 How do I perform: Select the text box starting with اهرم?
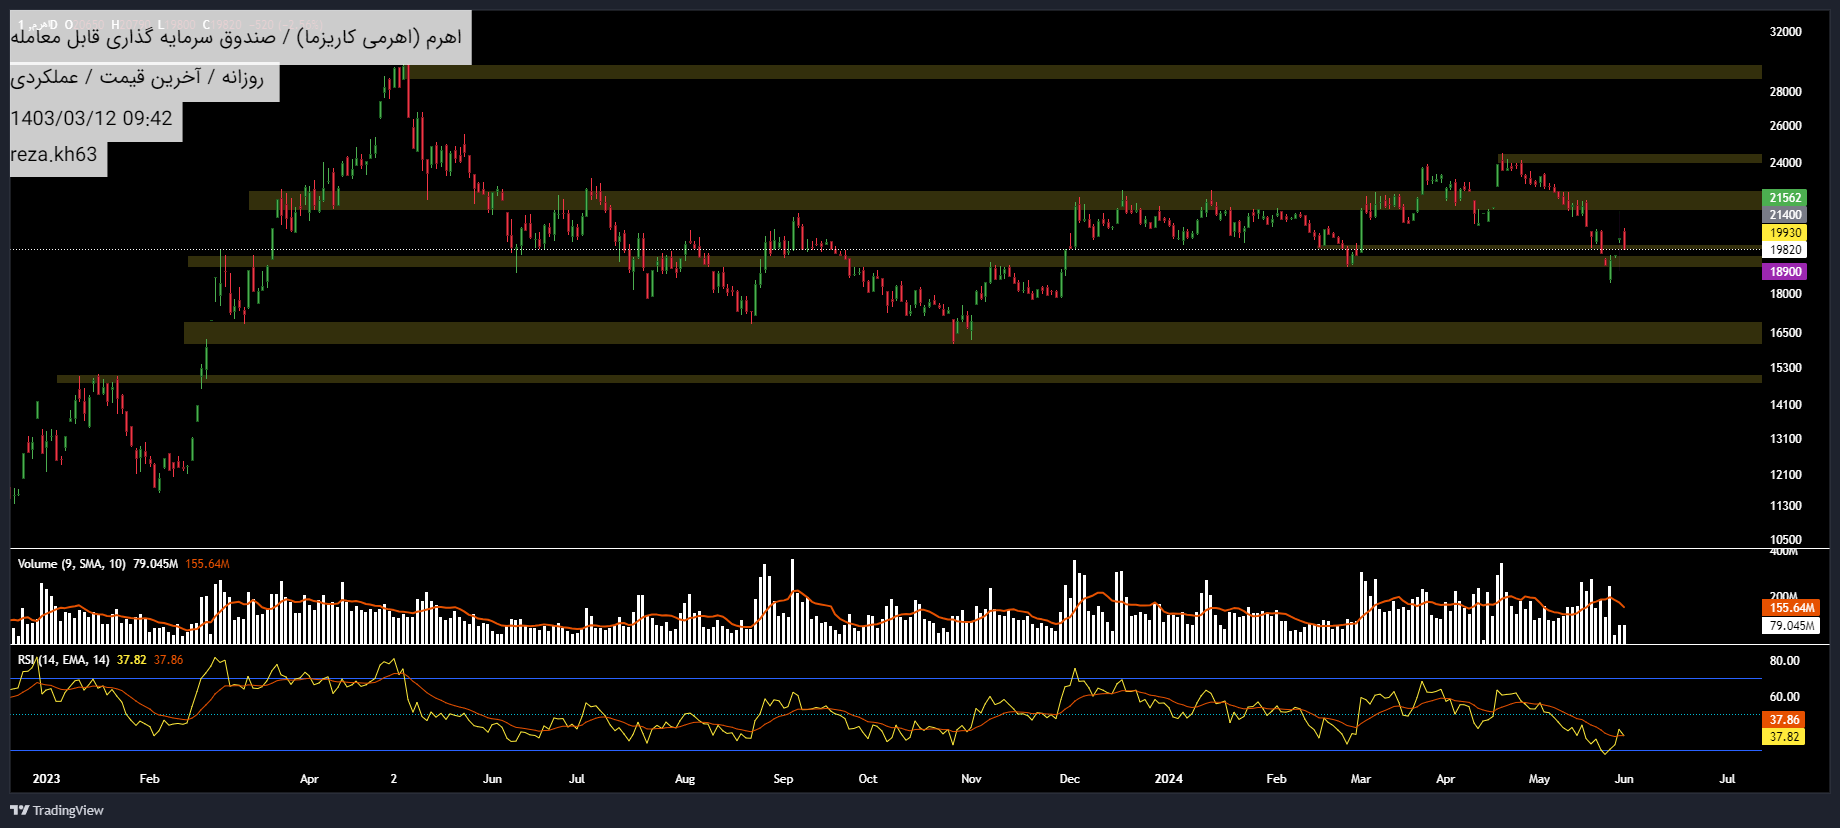[240, 38]
